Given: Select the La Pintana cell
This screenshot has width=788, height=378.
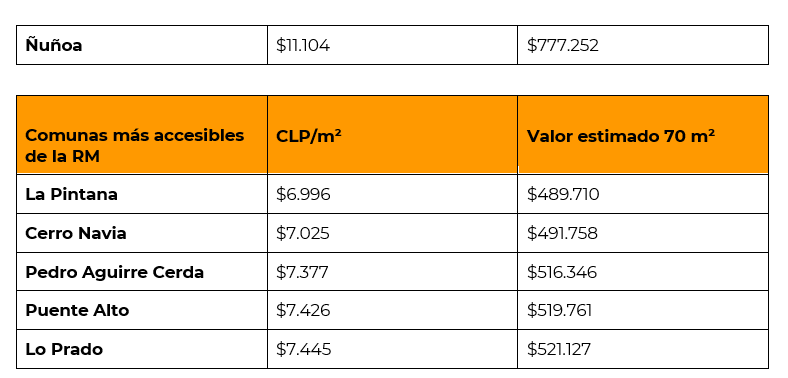Looking at the screenshot, I should coord(142,194).
